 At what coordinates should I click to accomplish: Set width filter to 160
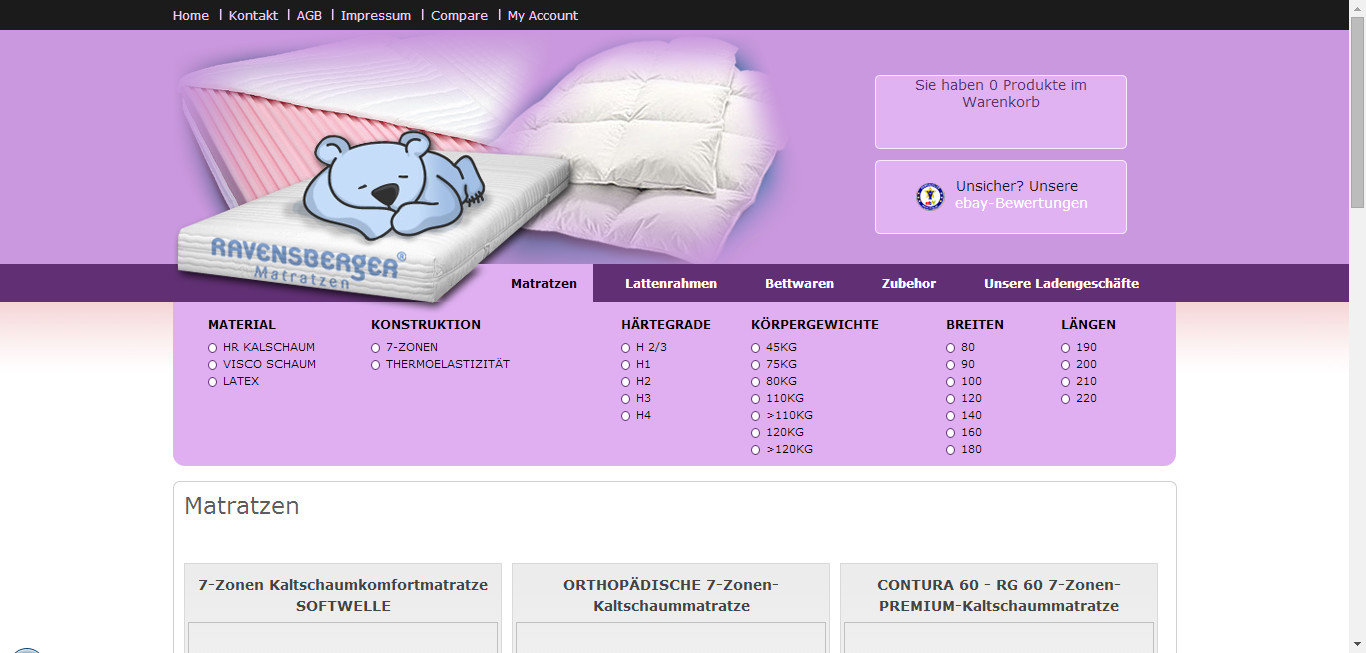pos(950,433)
